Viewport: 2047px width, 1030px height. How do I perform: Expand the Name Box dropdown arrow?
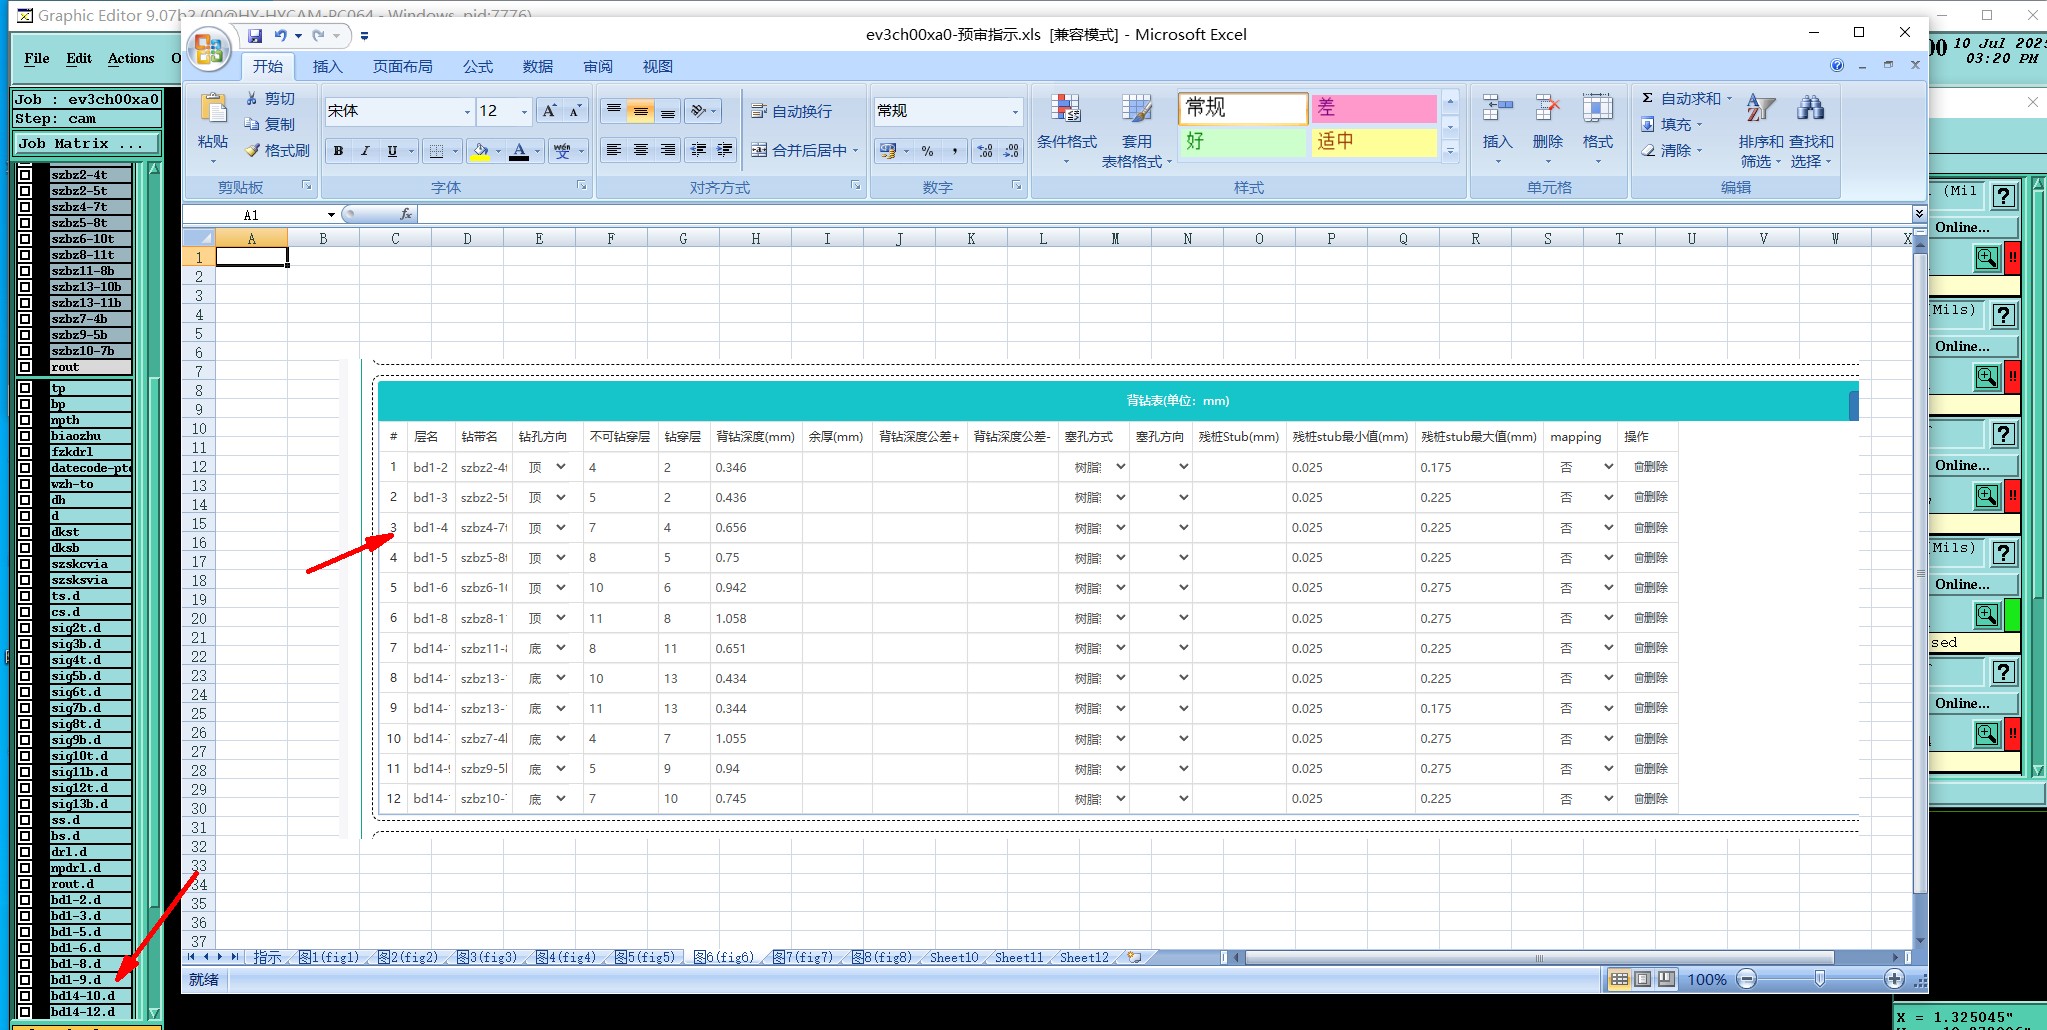(x=331, y=215)
